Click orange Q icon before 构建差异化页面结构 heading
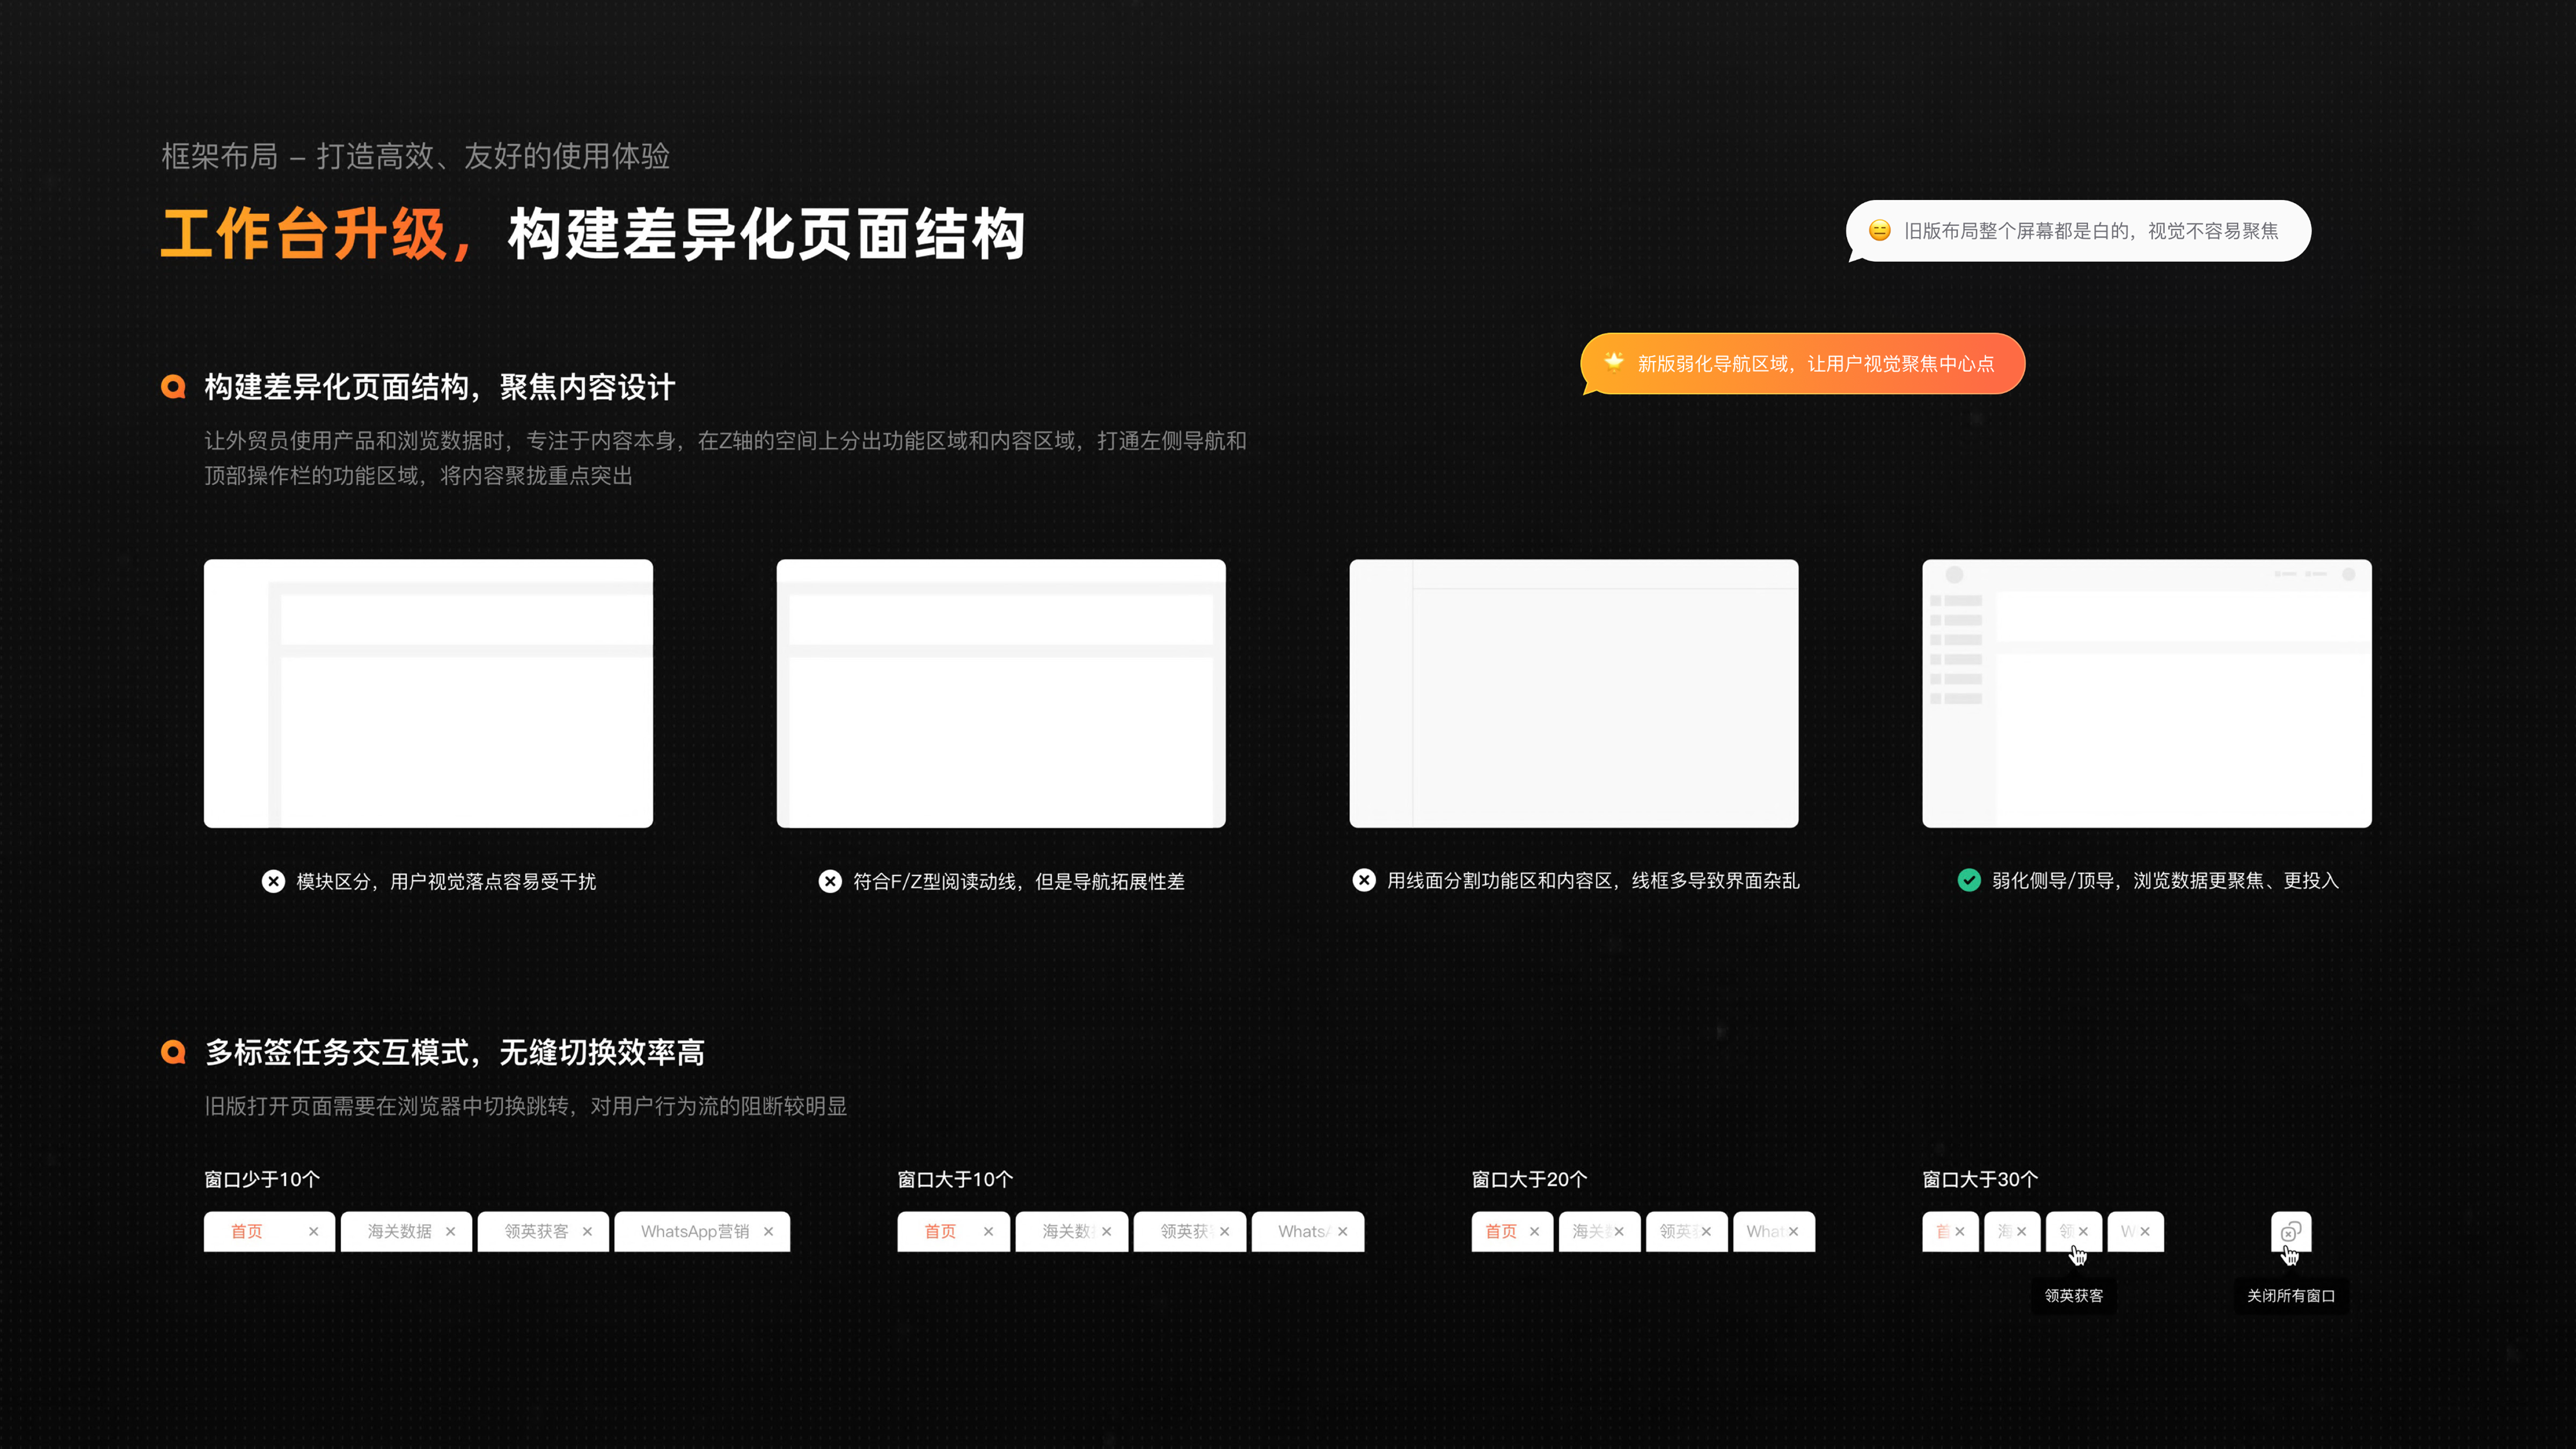 174,387
